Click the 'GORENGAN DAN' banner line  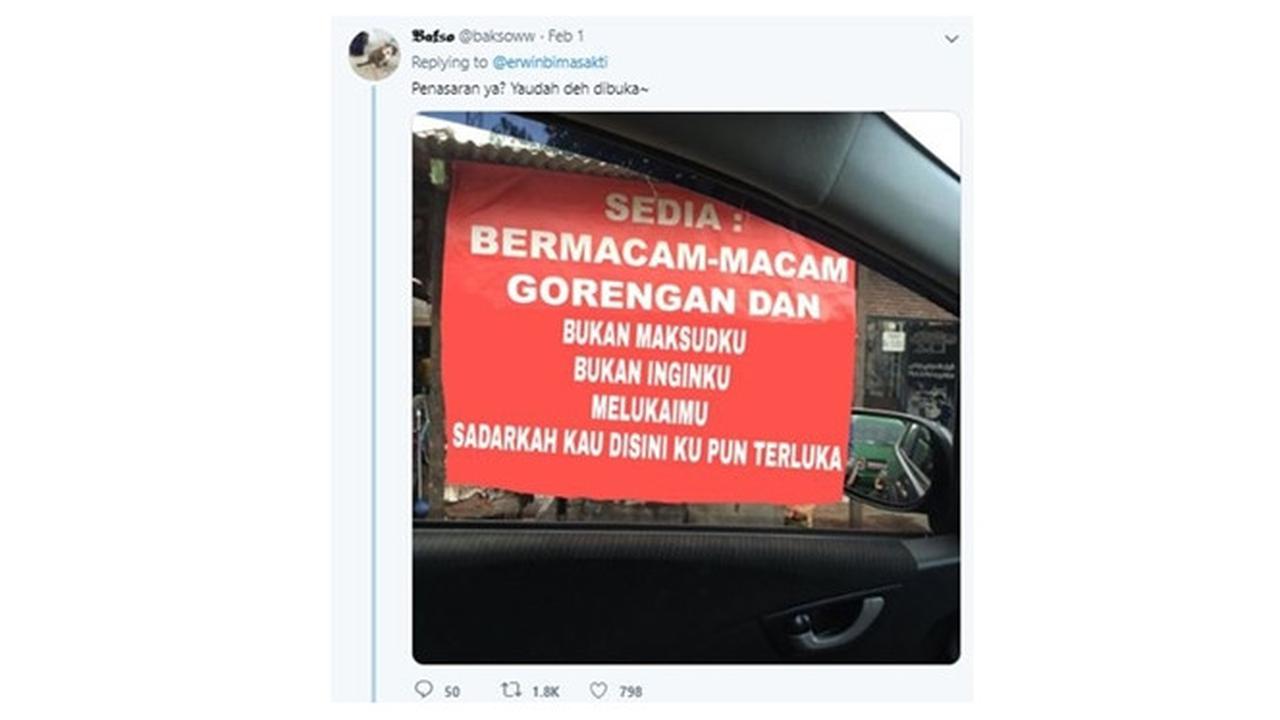coord(665,296)
